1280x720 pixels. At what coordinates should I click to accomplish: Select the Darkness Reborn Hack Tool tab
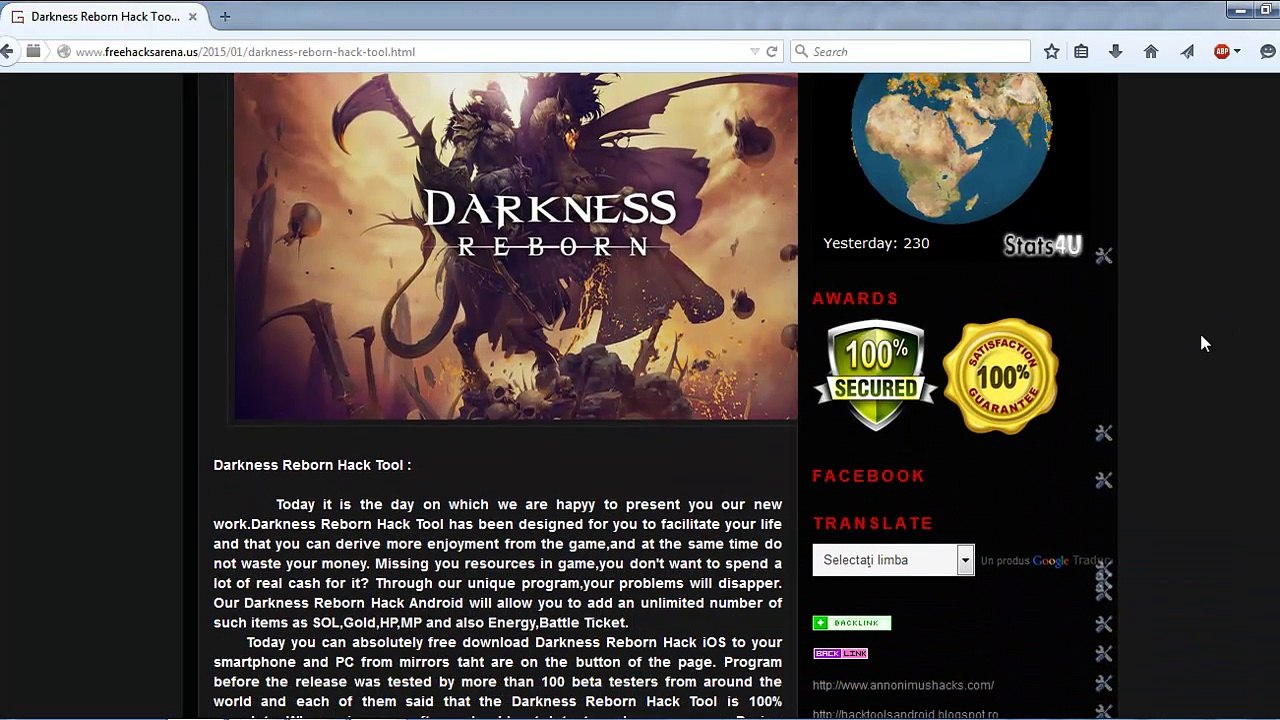click(105, 17)
